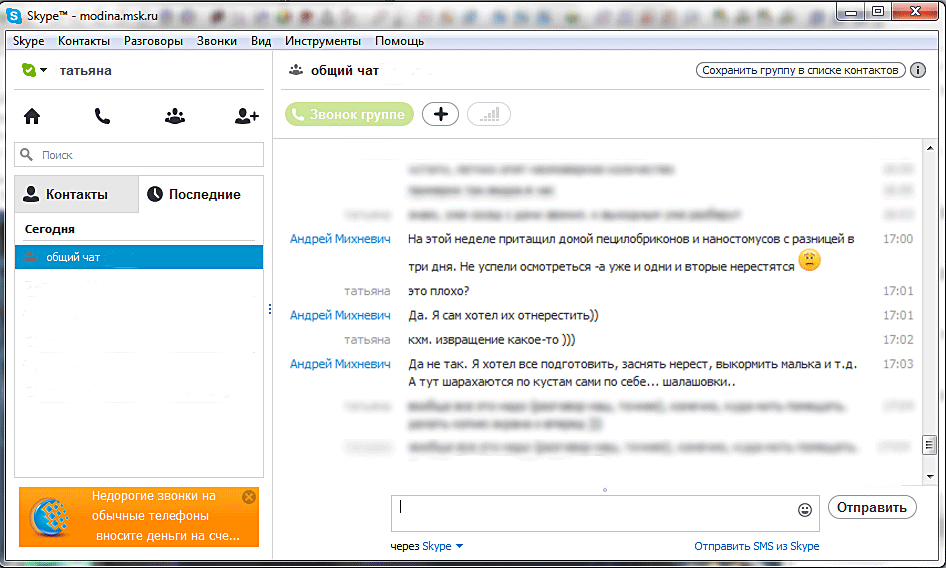Screen dimensions: 946x568
Task: Check call quality signal bars icon
Action: pos(489,114)
